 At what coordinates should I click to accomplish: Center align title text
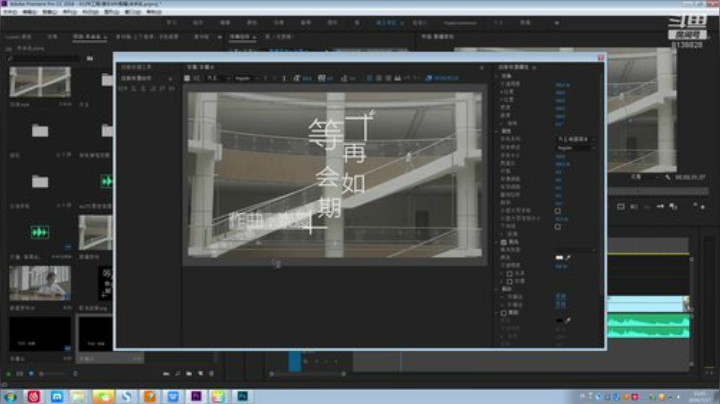coord(379,79)
